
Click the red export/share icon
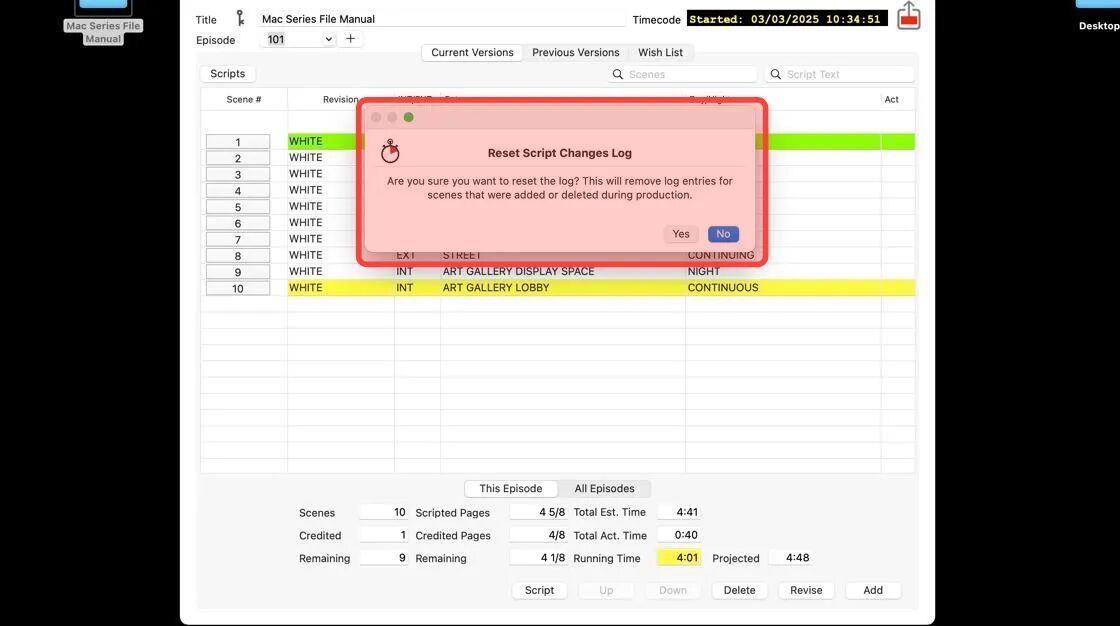909,16
